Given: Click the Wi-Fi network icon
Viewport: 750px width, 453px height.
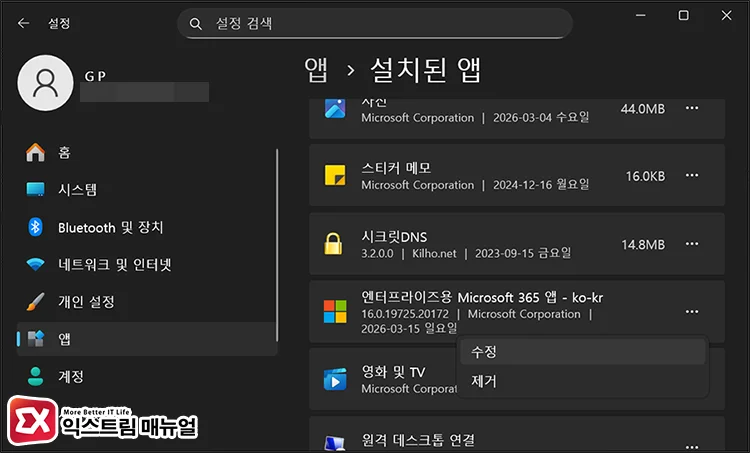Looking at the screenshot, I should click(x=35, y=264).
